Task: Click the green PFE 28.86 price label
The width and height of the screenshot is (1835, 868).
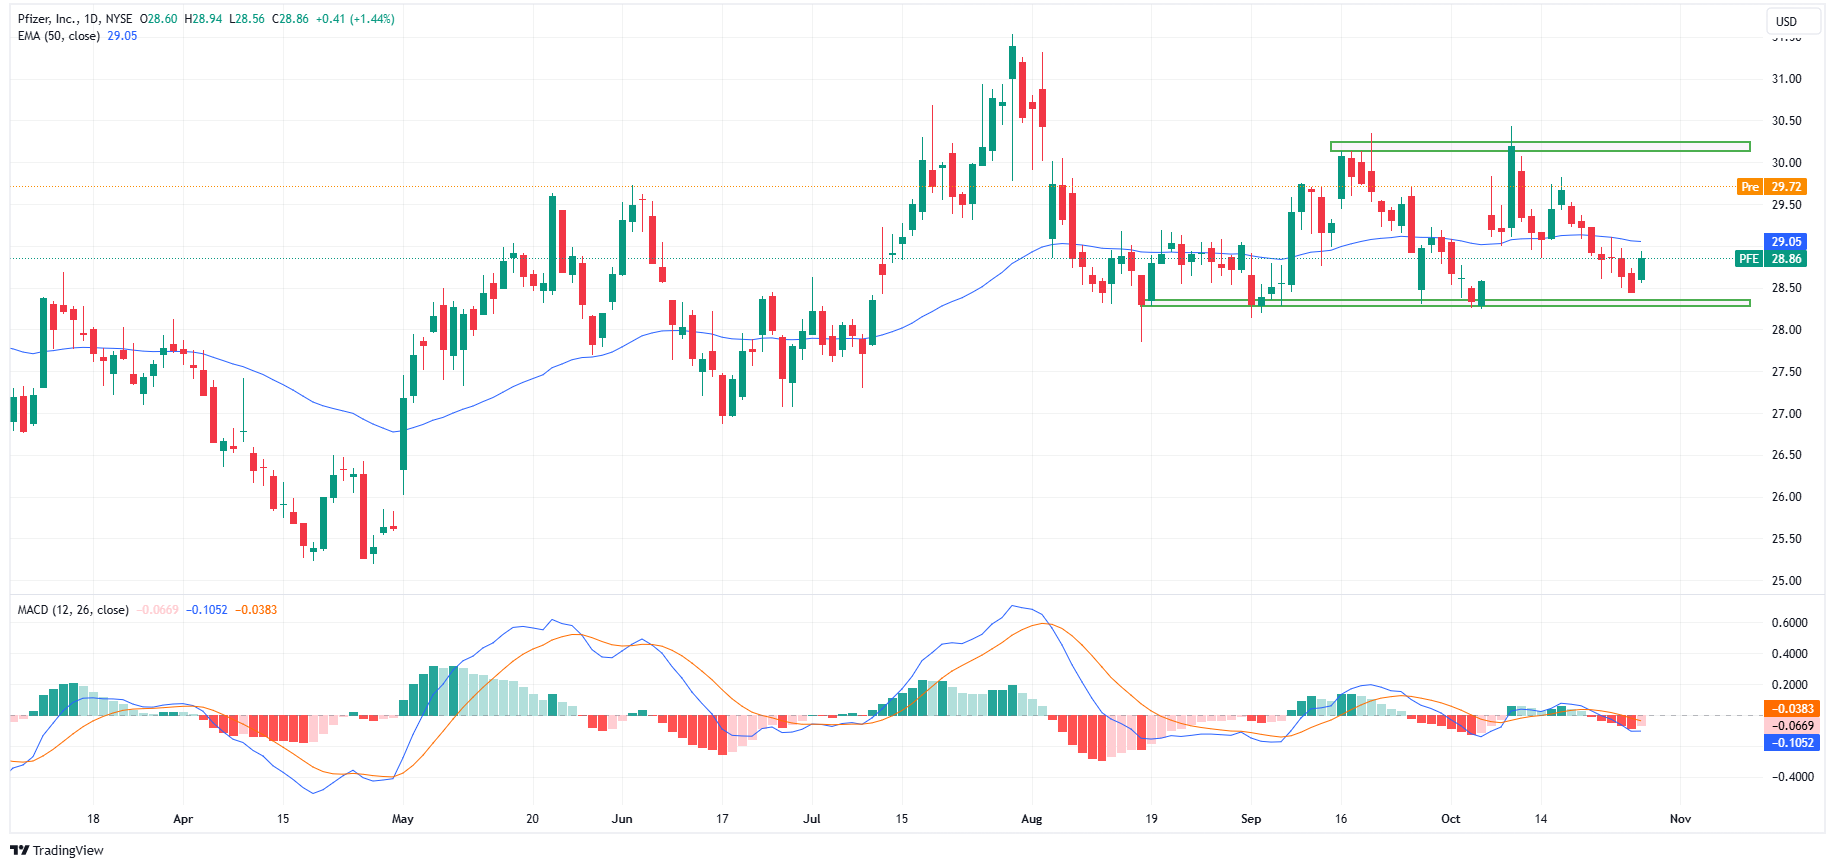Action: click(1772, 259)
